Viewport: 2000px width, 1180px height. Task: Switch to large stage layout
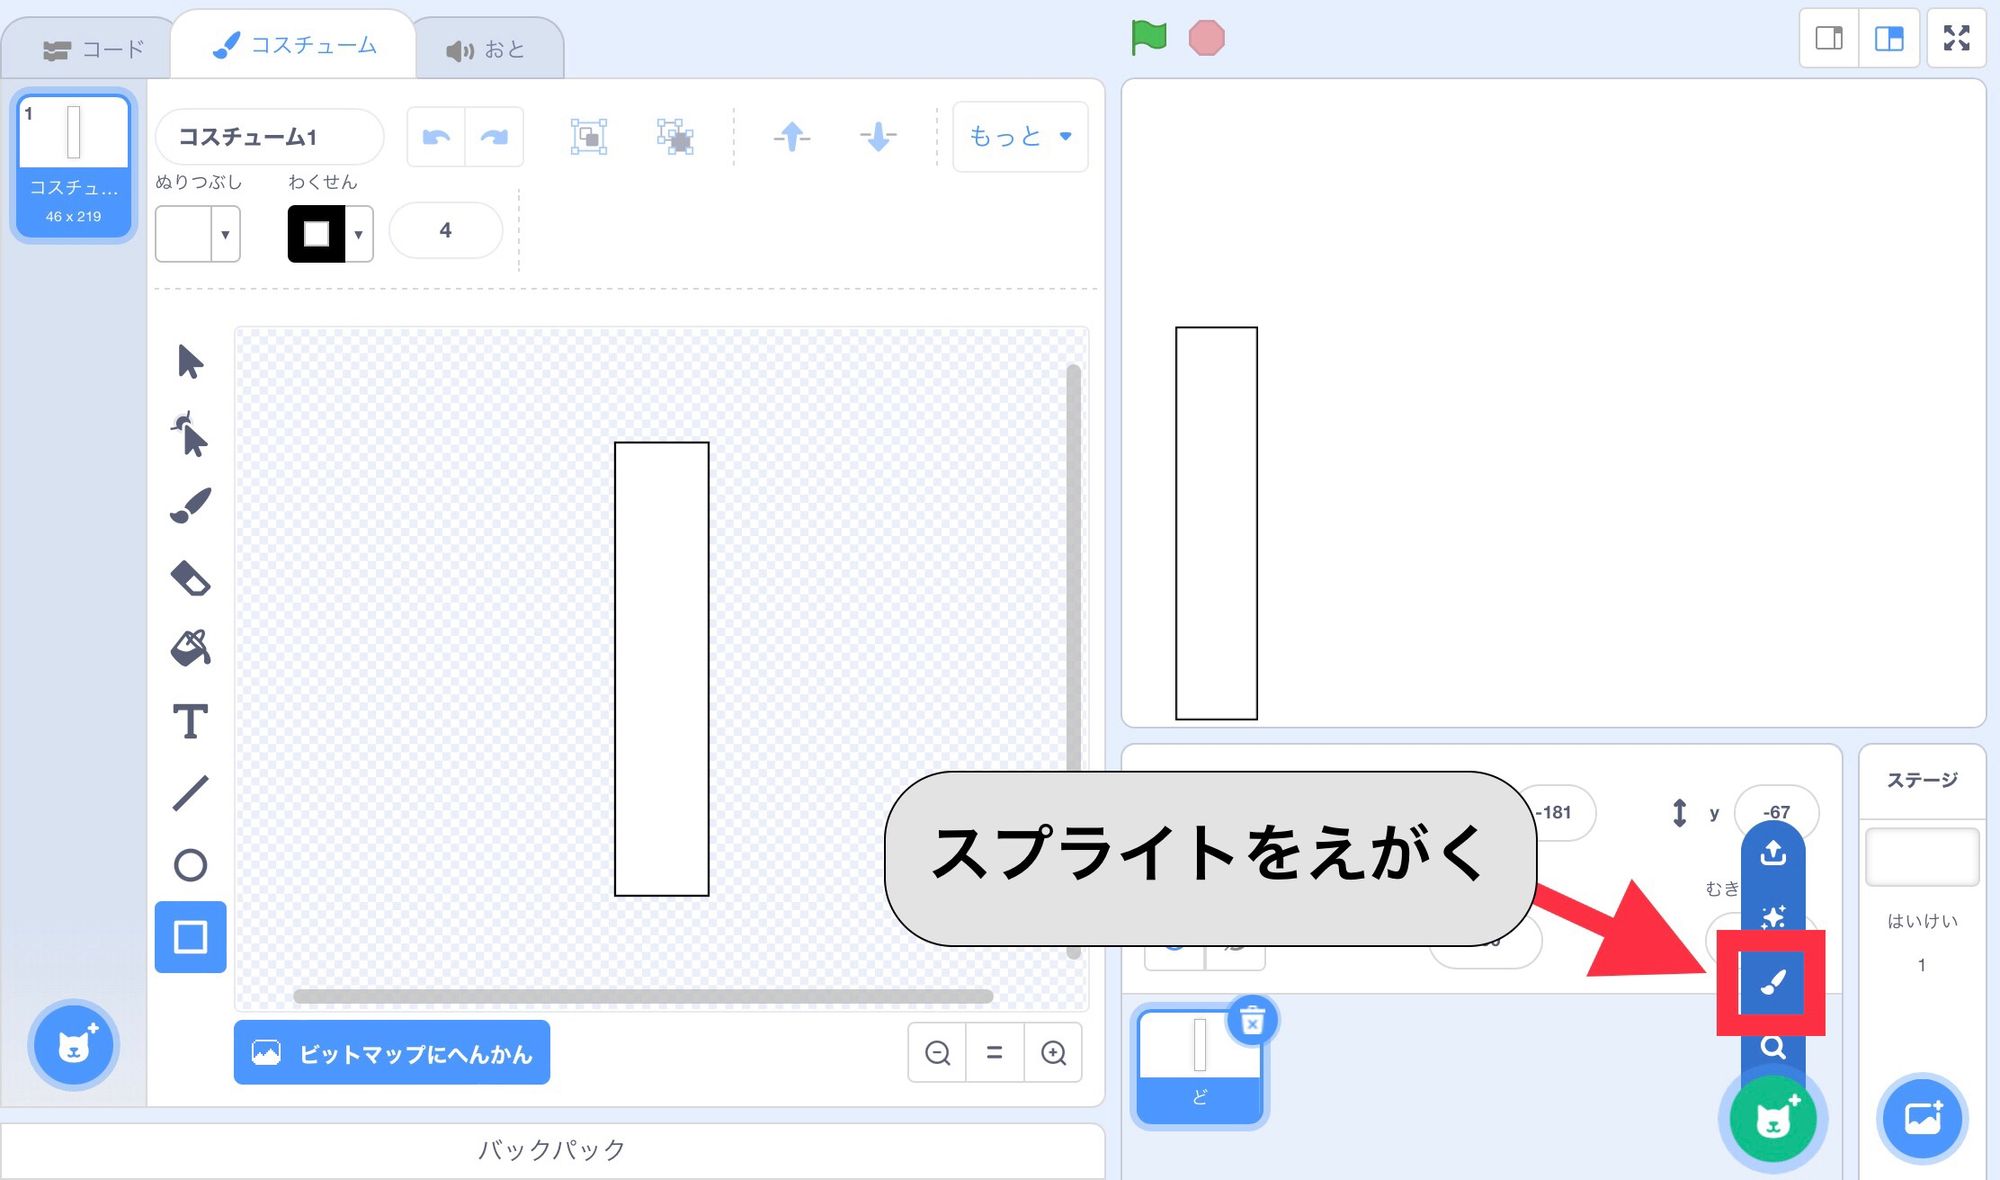(x=1889, y=39)
